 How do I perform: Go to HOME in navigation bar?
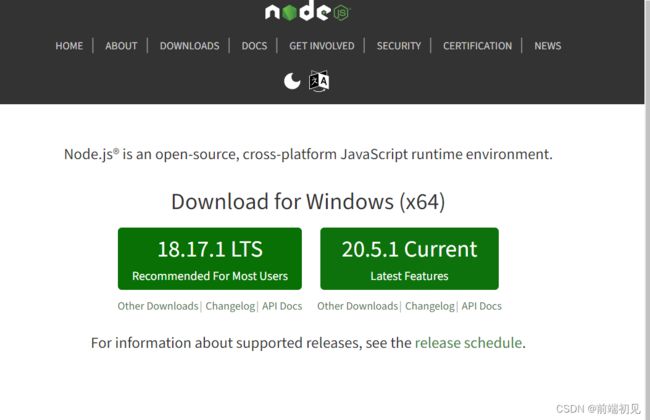click(69, 46)
